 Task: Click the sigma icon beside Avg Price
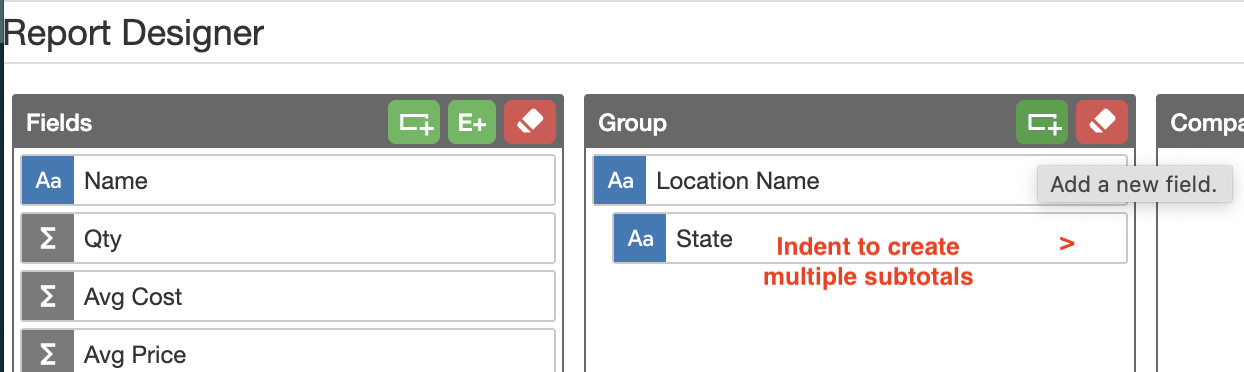coord(48,352)
